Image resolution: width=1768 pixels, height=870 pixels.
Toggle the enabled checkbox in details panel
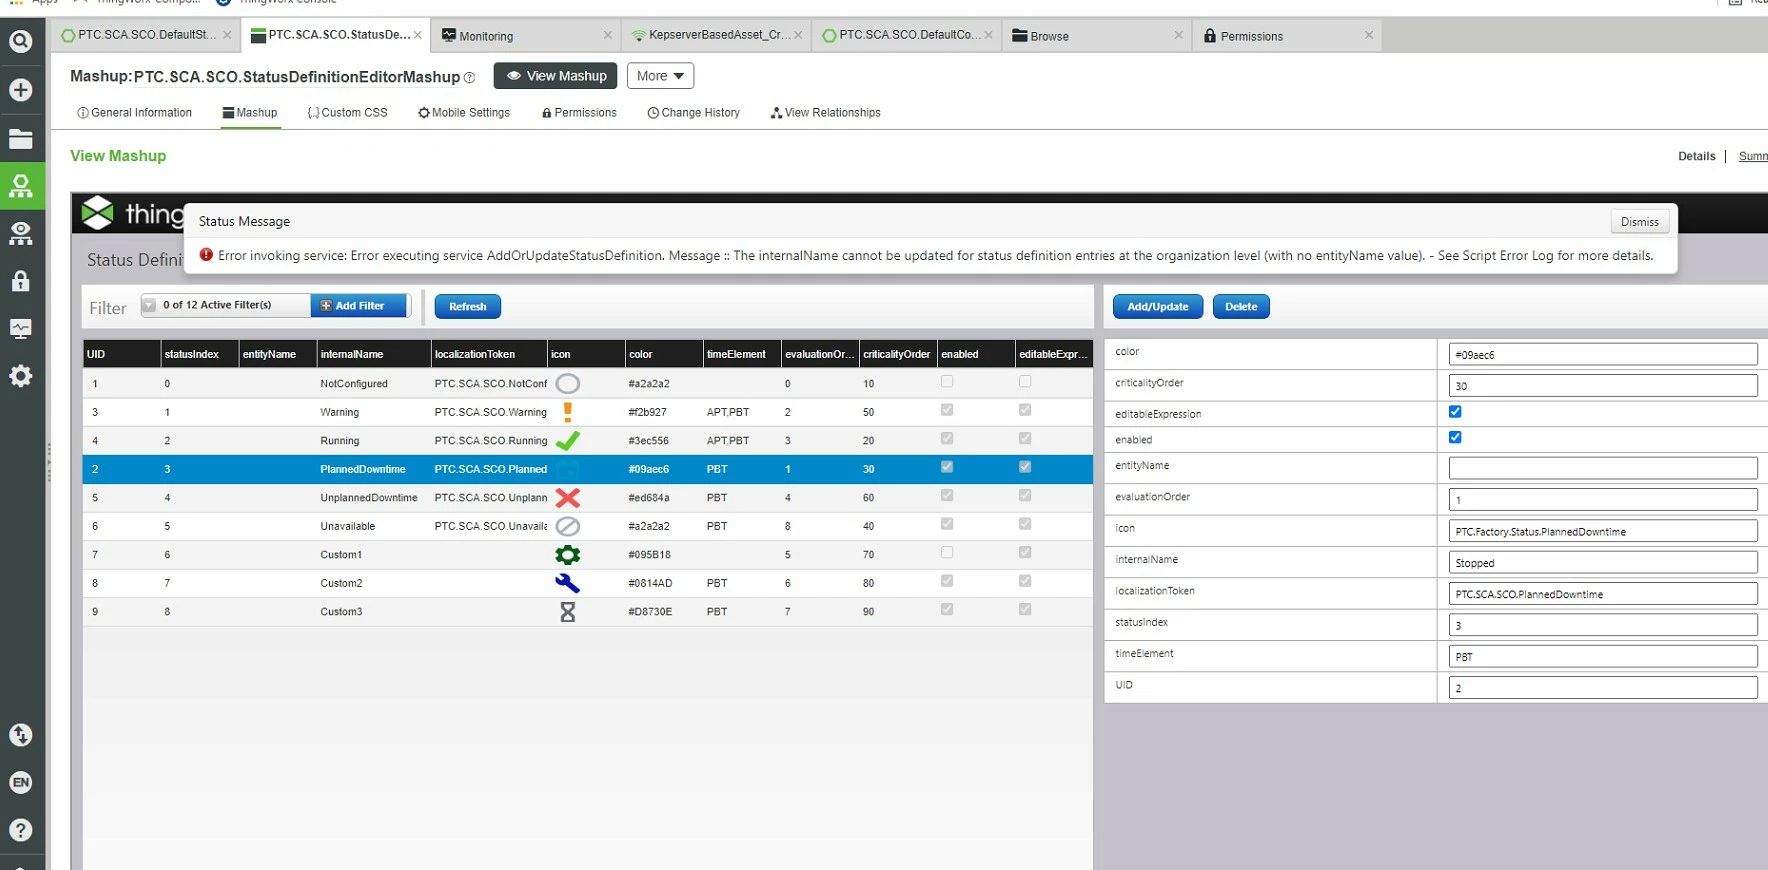pos(1455,437)
